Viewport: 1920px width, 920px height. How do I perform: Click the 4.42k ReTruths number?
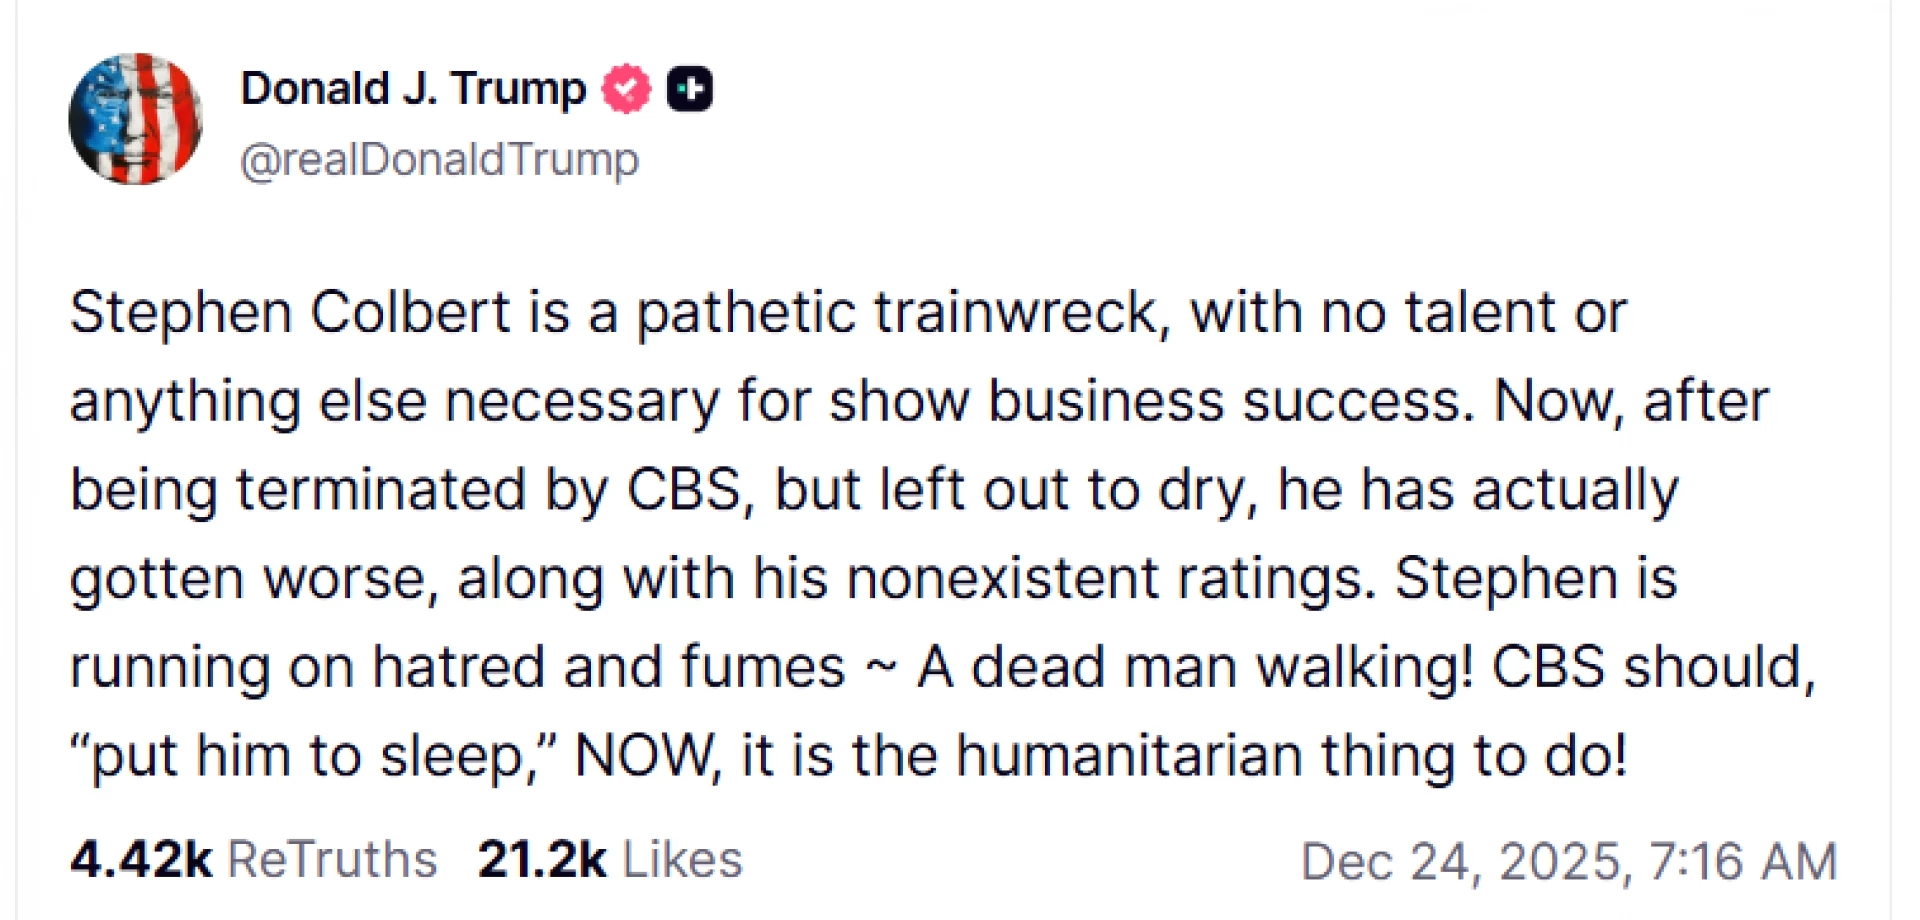[141, 859]
